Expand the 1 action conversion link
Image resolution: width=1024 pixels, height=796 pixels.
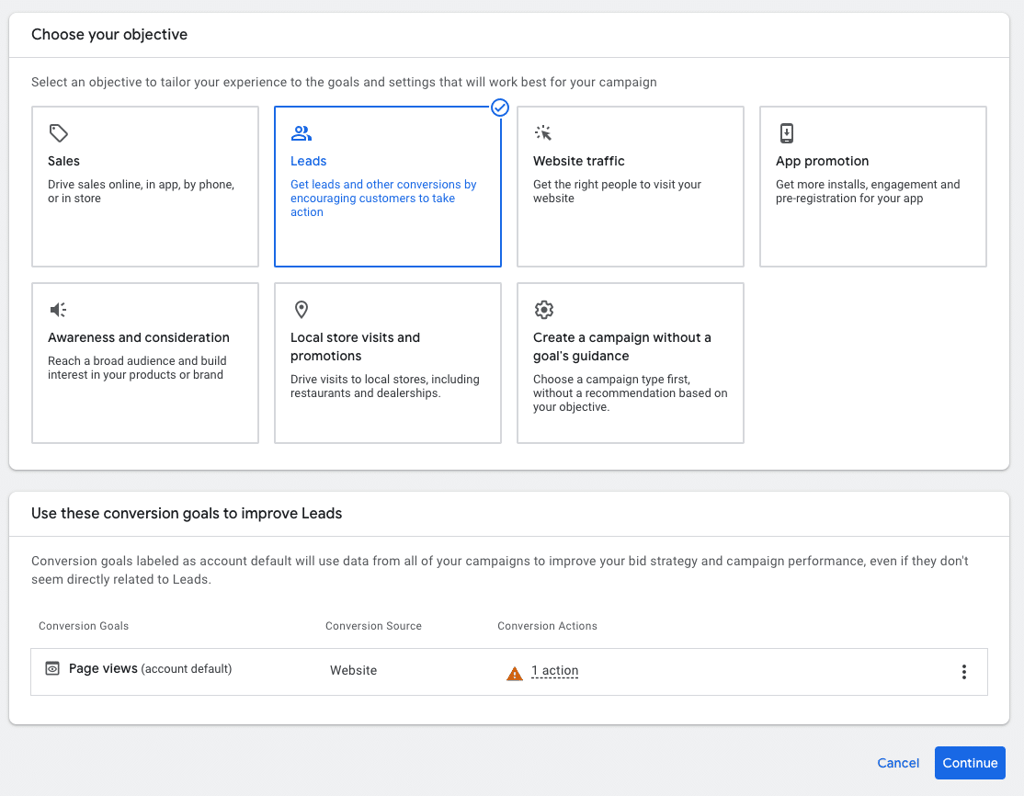pyautogui.click(x=554, y=671)
